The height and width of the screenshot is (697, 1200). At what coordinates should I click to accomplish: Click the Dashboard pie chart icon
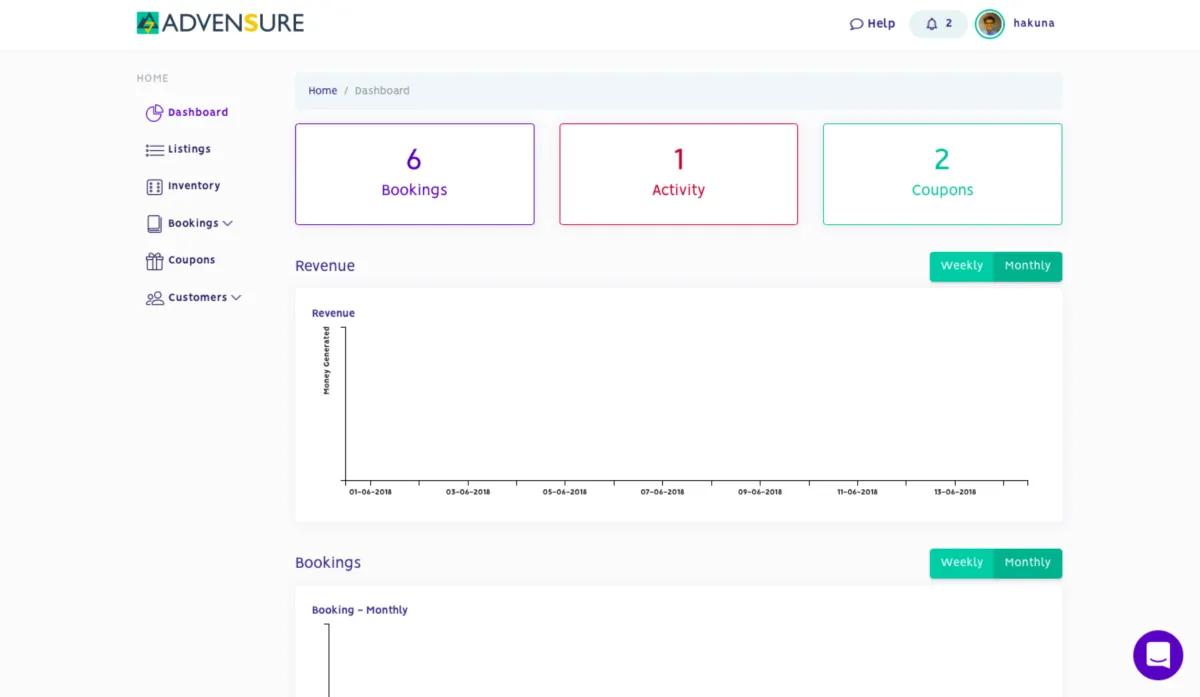pyautogui.click(x=154, y=113)
